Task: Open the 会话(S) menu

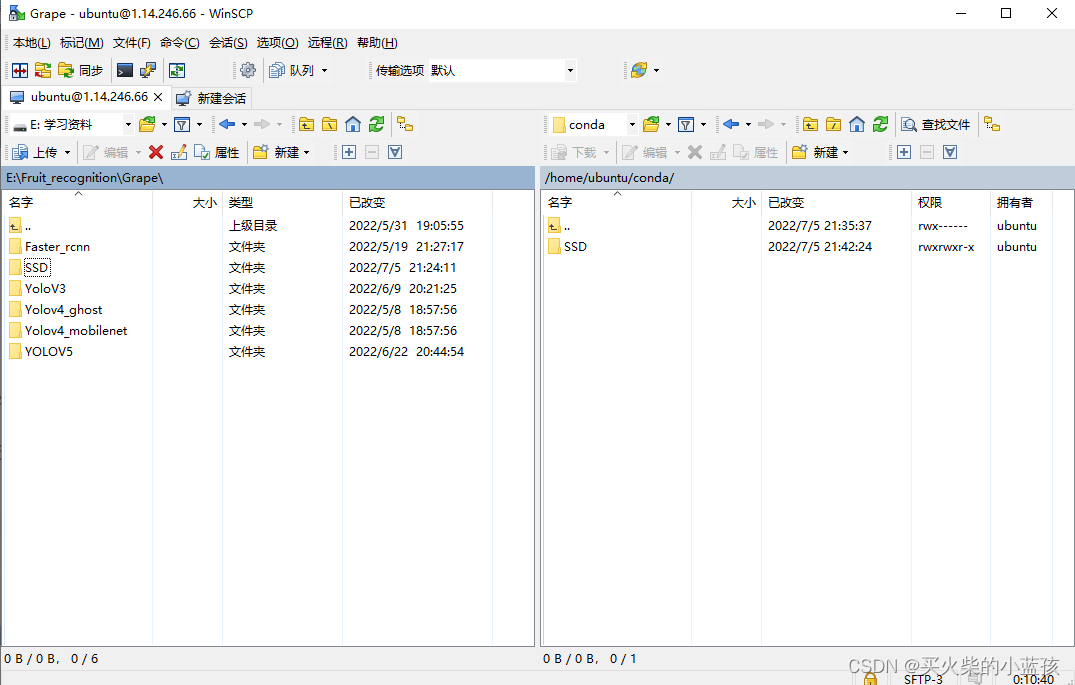Action: click(x=228, y=43)
